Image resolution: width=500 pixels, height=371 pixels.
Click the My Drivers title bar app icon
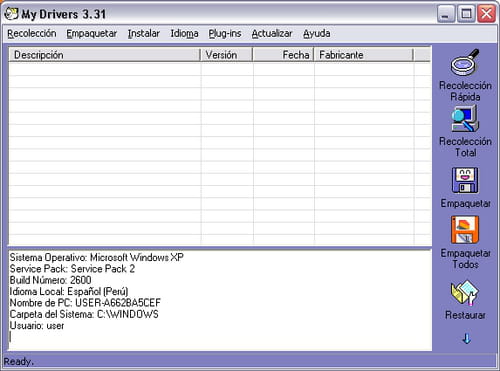[11, 14]
